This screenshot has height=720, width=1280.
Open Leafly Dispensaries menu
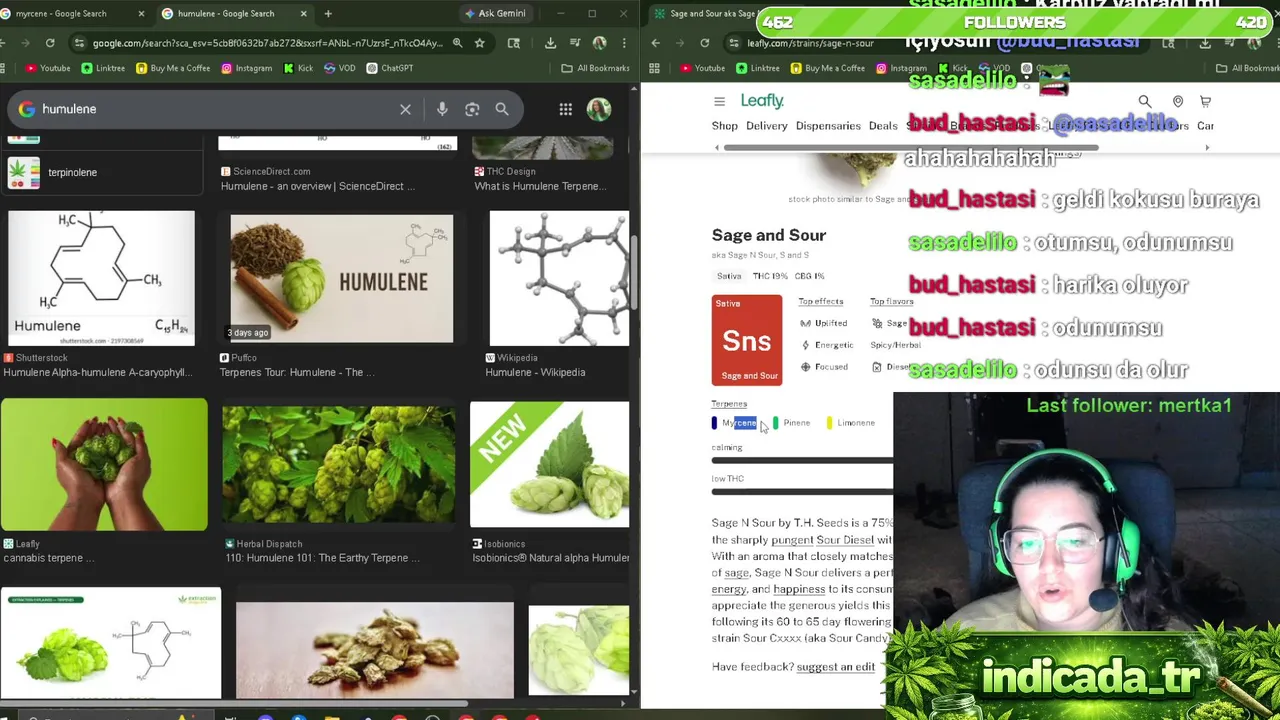[x=828, y=126]
